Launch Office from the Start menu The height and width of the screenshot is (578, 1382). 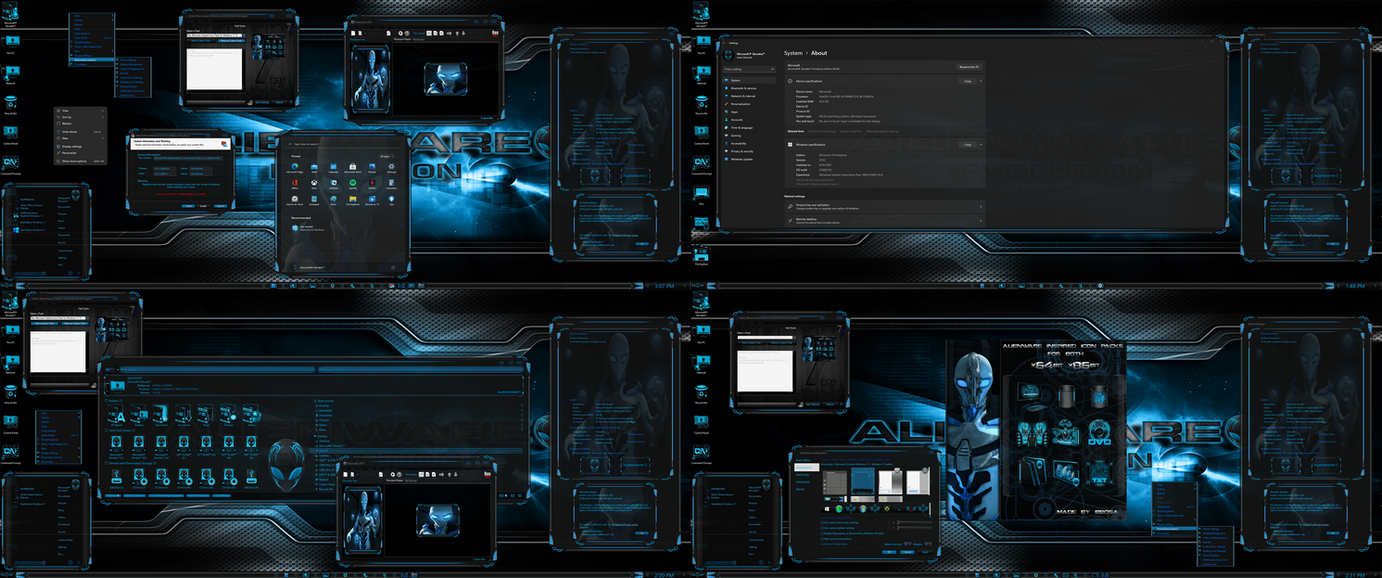pos(295,184)
